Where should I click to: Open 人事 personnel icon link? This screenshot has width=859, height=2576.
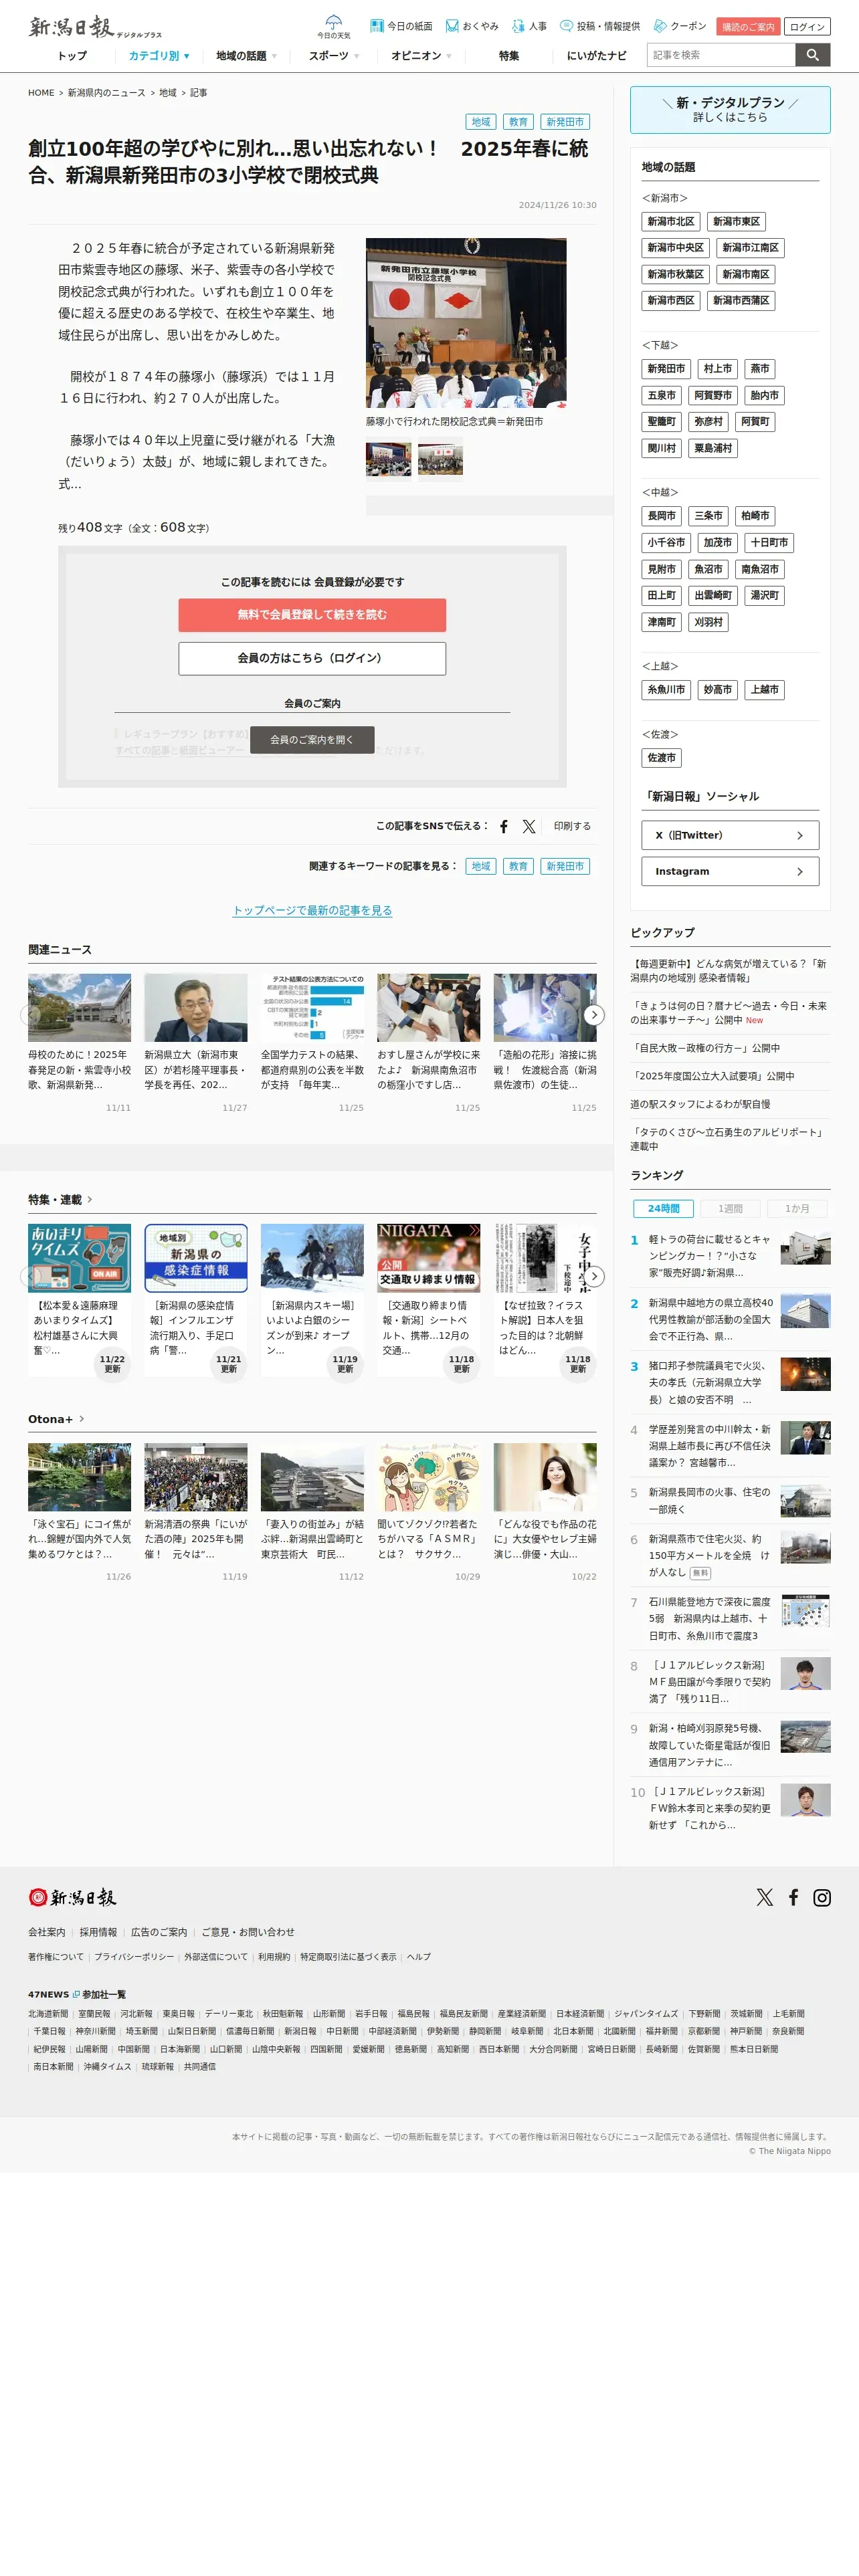(529, 26)
